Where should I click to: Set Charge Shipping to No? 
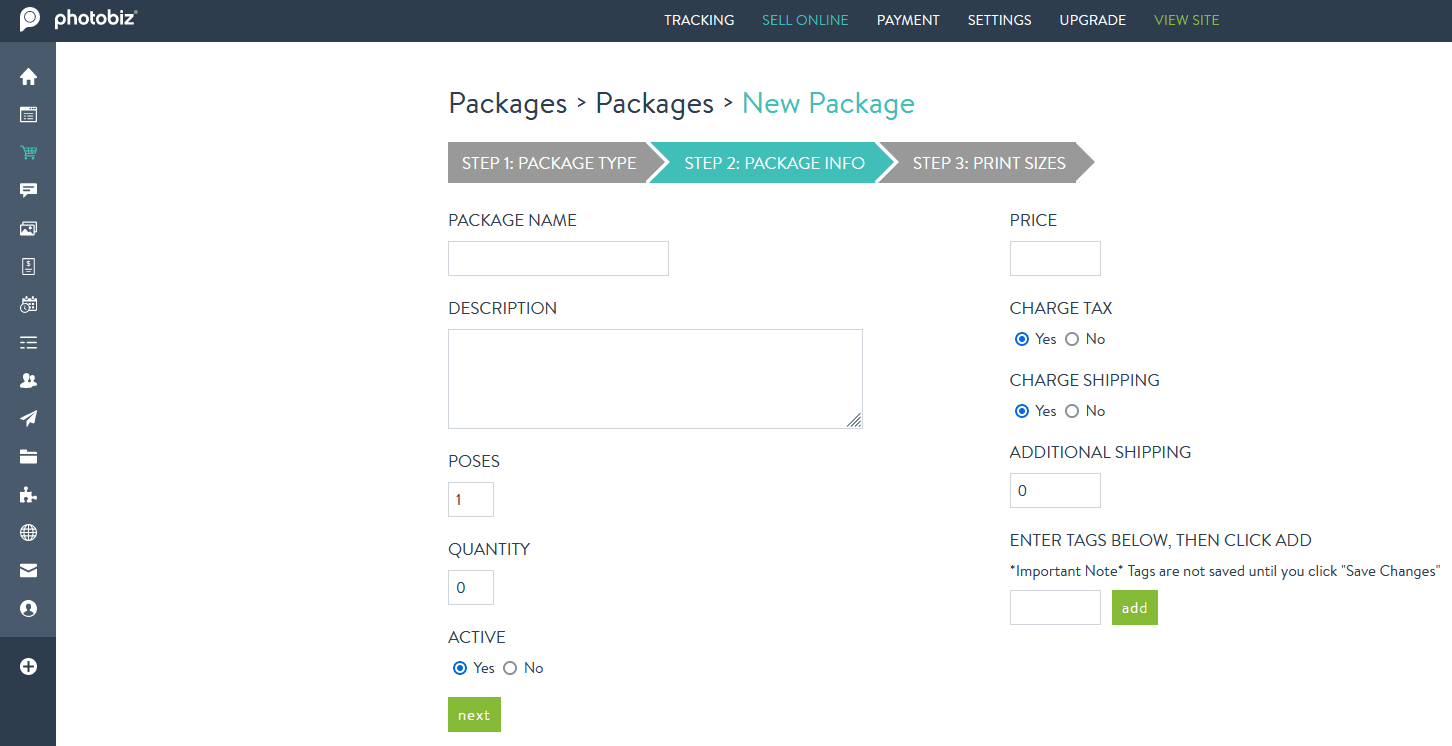click(x=1071, y=411)
